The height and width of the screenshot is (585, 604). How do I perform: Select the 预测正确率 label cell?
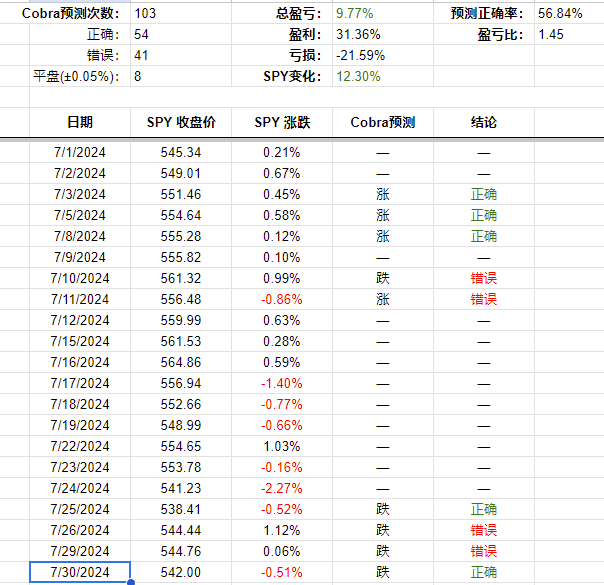[484, 13]
